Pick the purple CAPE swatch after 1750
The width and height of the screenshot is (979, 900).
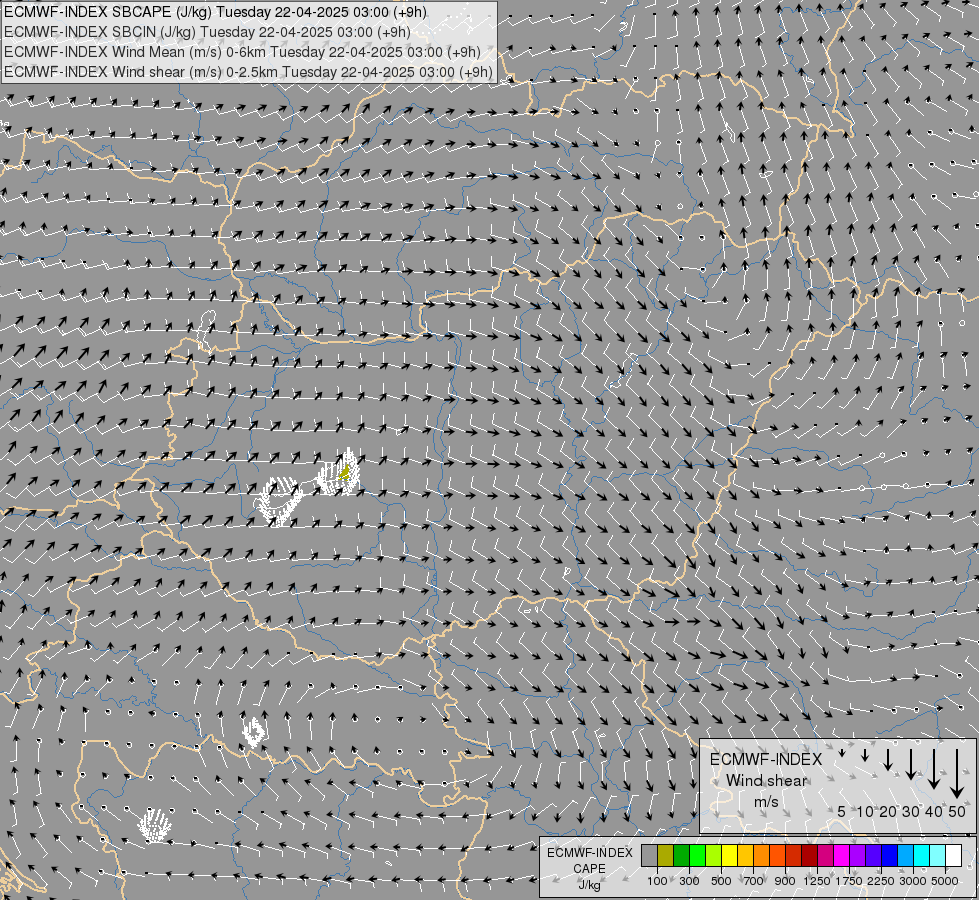(x=858, y=856)
